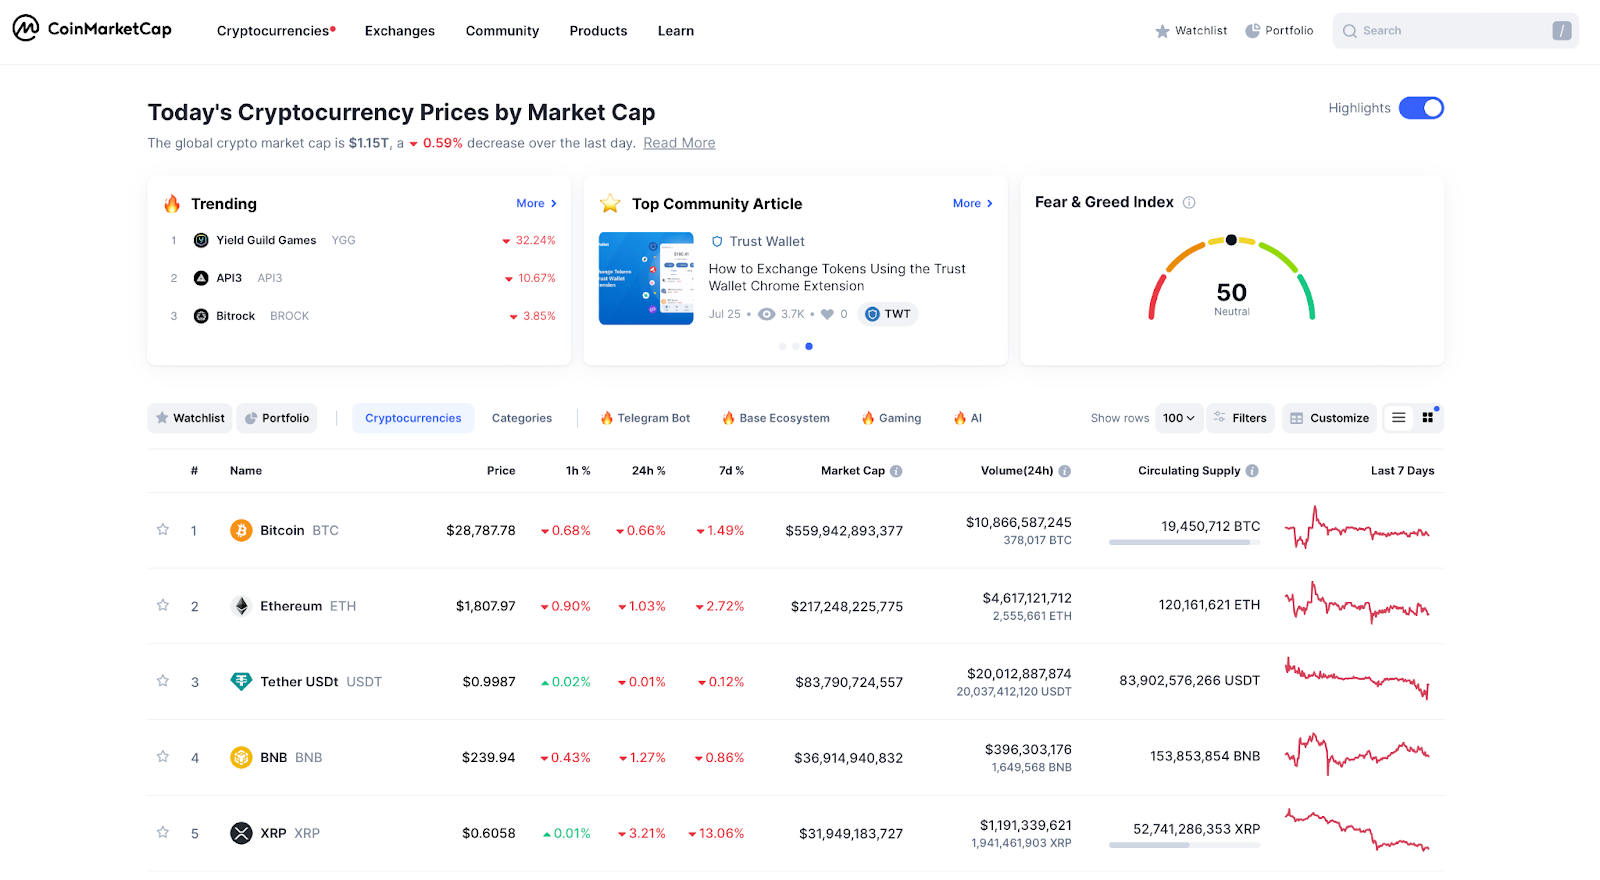Sort by the 24h % column header
Image resolution: width=1600 pixels, height=880 pixels.
[648, 471]
